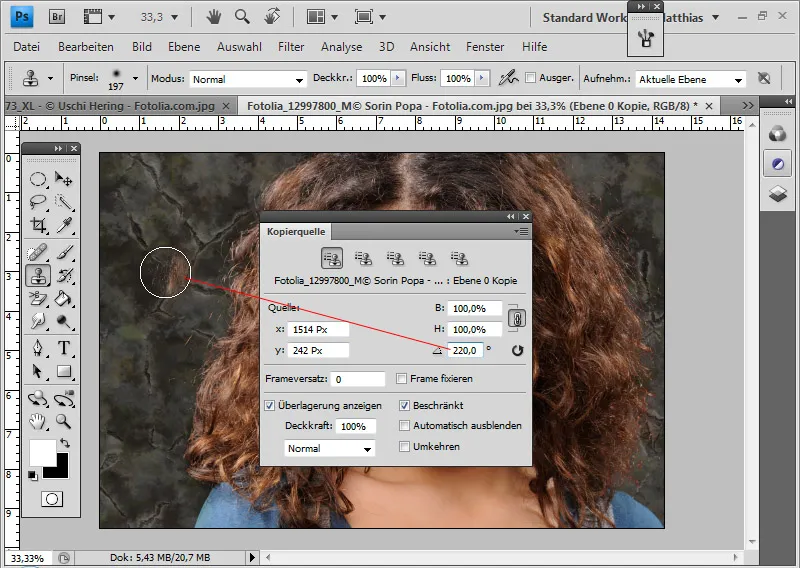Select the Rectangle shape tool

click(64, 371)
